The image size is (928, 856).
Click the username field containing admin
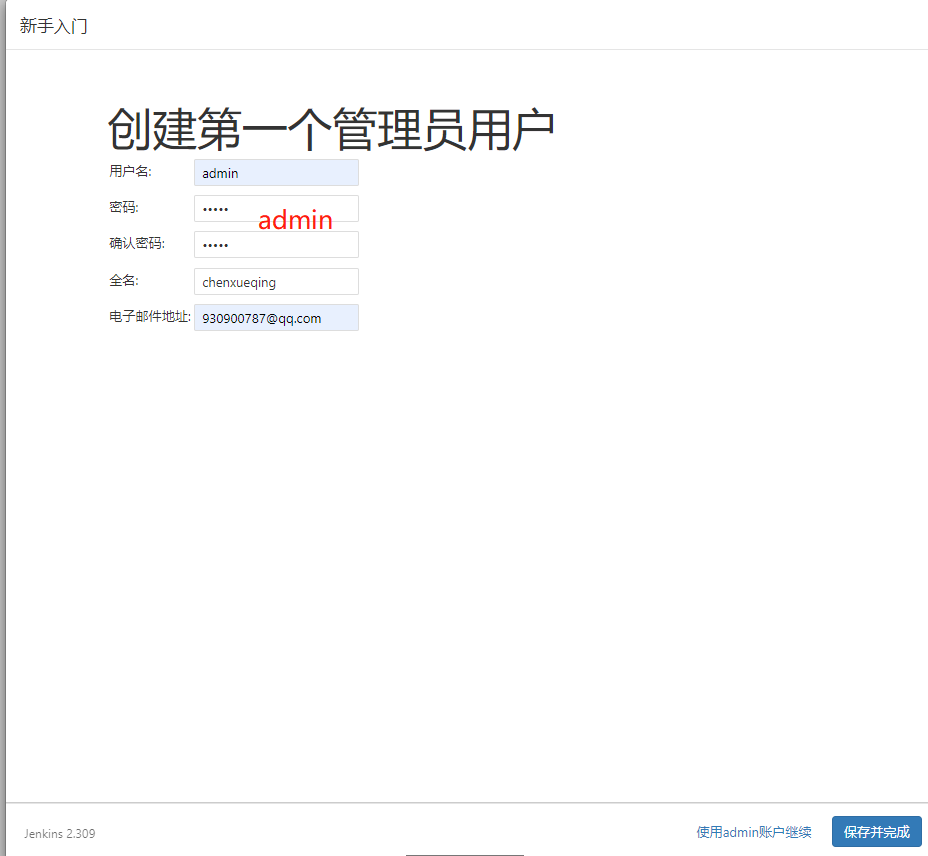(276, 173)
